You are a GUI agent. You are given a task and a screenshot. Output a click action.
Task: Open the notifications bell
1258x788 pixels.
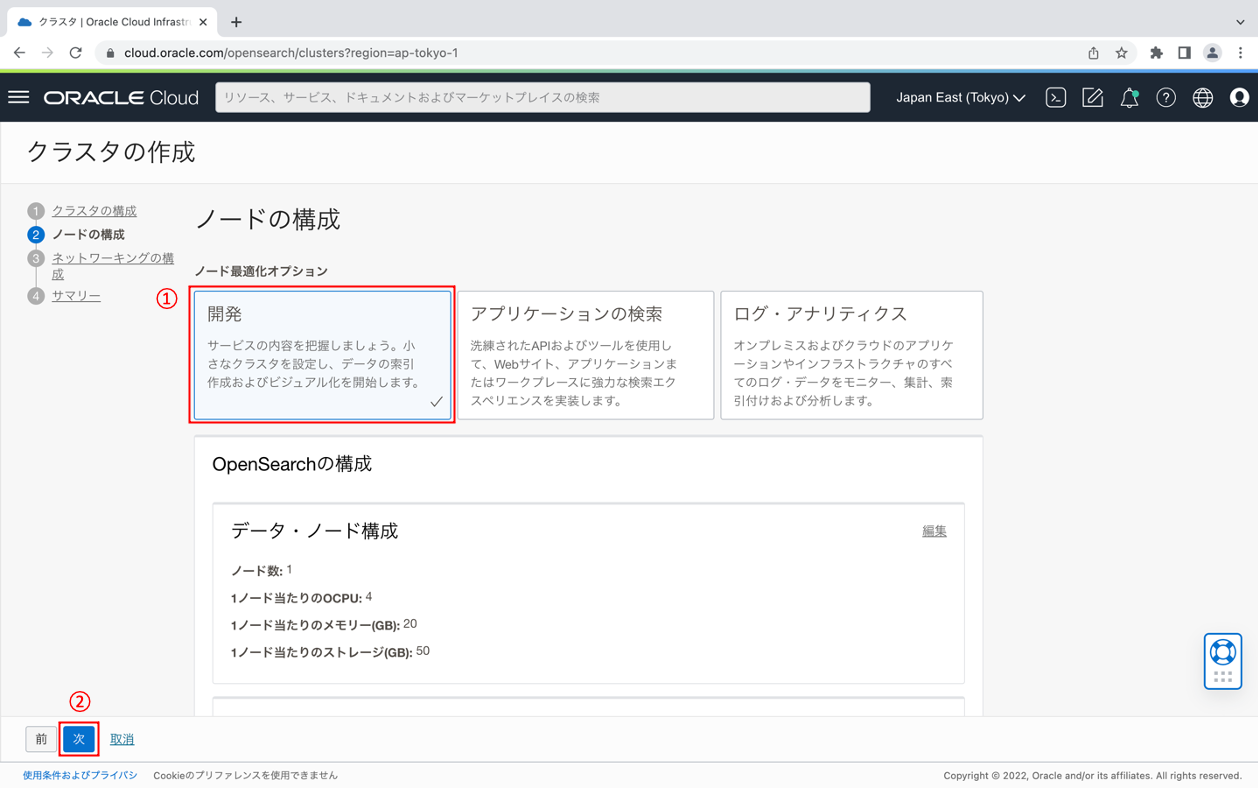pyautogui.click(x=1129, y=97)
